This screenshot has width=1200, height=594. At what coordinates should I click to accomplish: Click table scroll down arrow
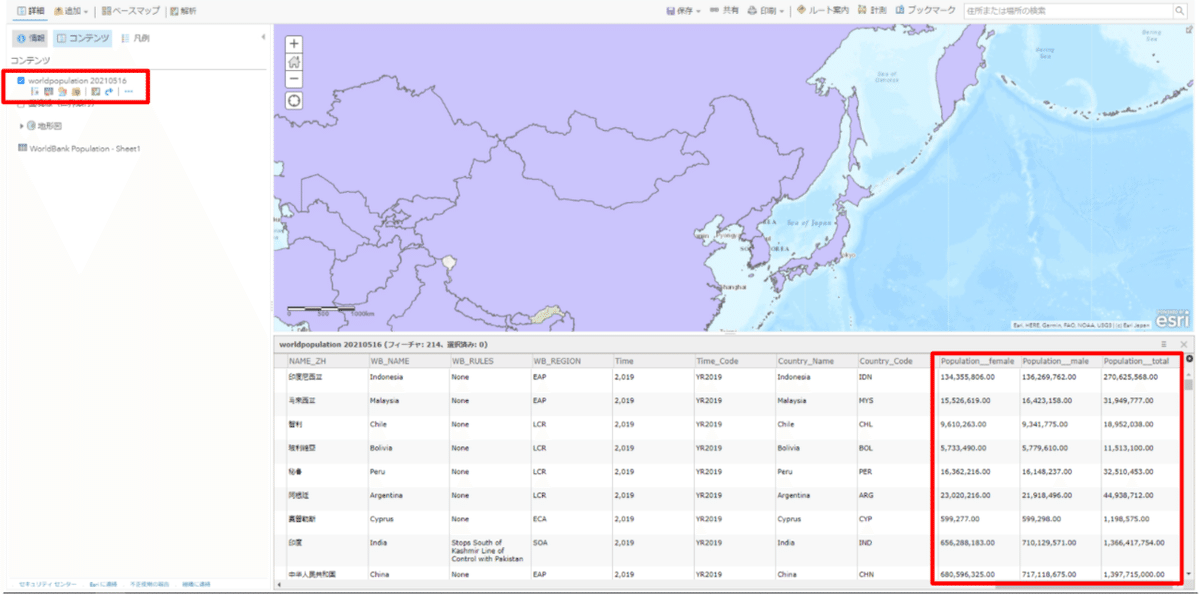point(1189,576)
